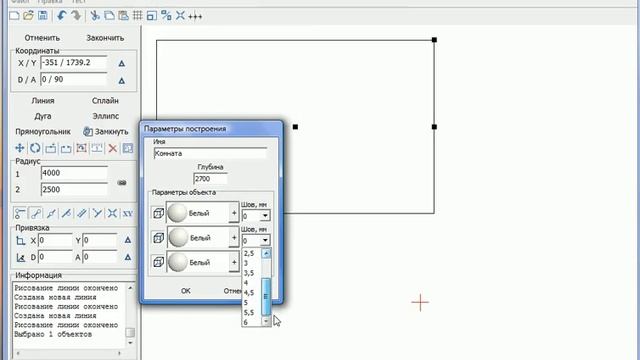Viewport: 640px width, 360px height.
Task: Select the Дуга drawing tool
Action: [x=43, y=116]
